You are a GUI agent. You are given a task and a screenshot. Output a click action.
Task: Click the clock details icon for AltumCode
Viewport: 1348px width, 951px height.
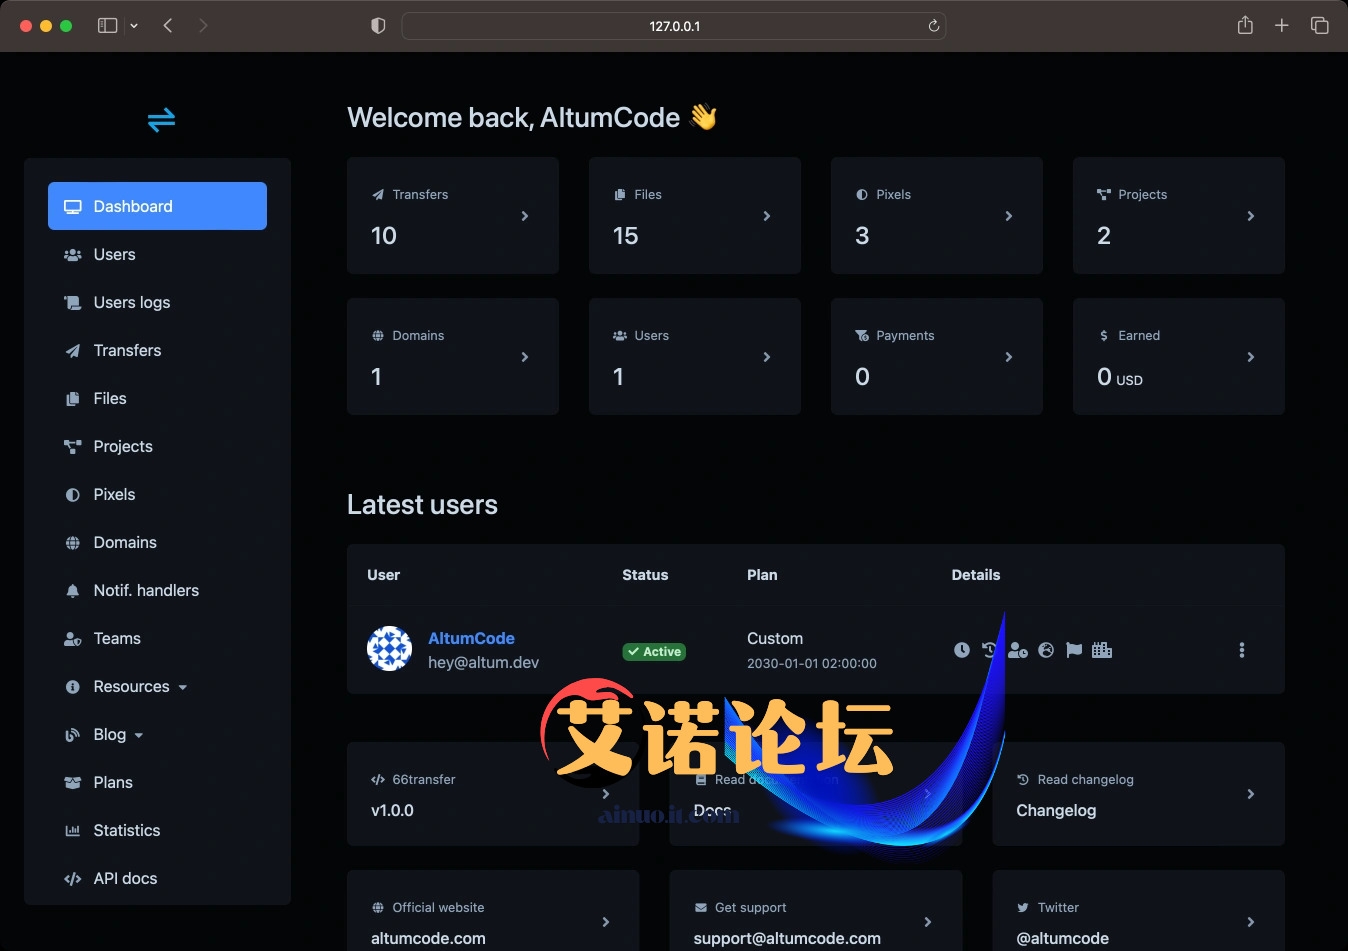pos(962,650)
